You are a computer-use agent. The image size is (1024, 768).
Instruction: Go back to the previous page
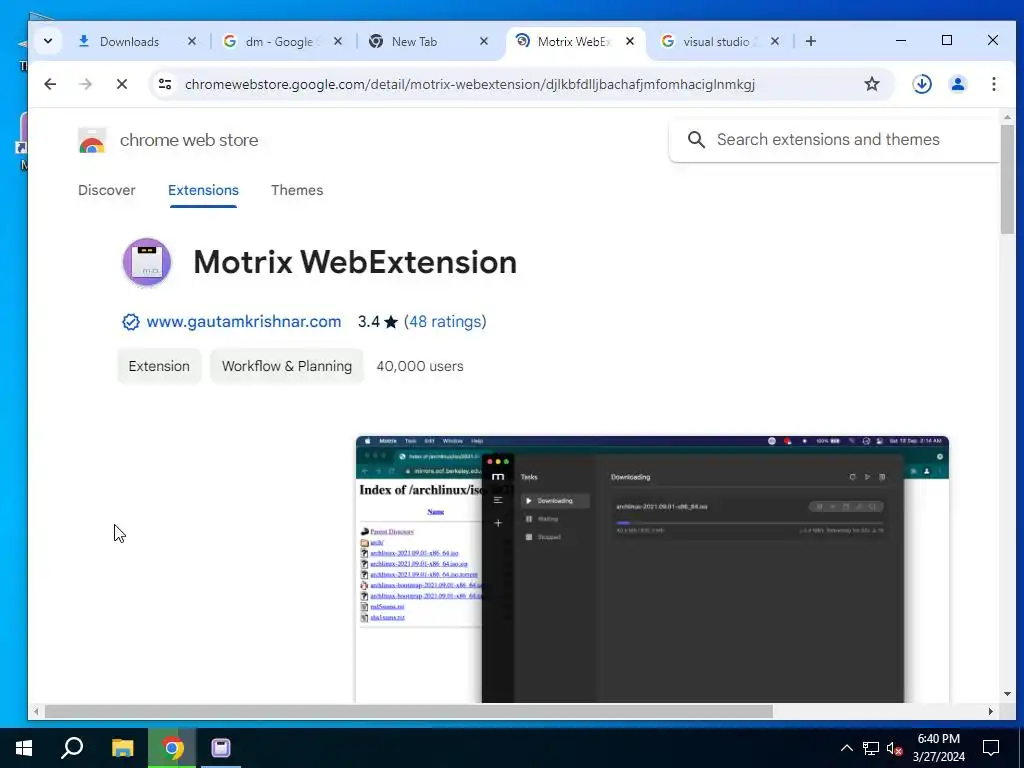(x=50, y=84)
